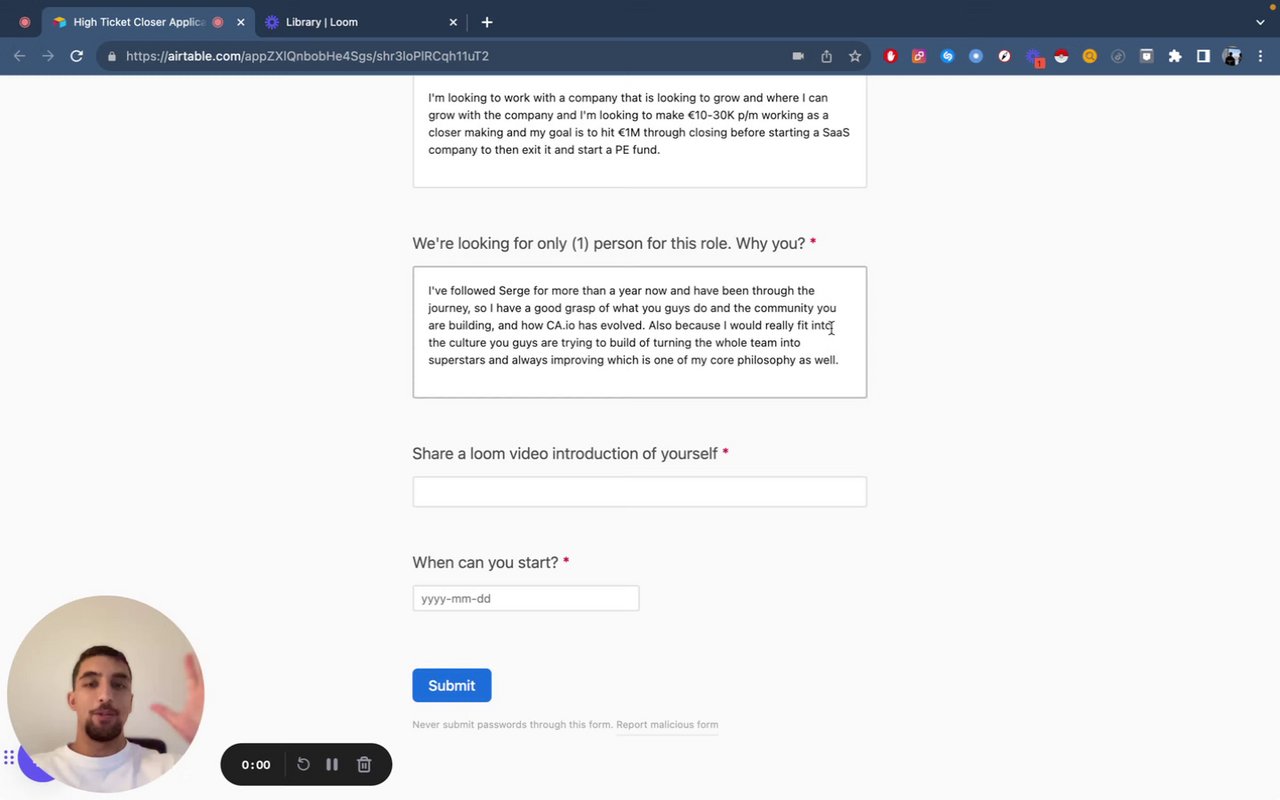The image size is (1280, 800).
Task: Go back to the previous page
Action: [x=20, y=56]
